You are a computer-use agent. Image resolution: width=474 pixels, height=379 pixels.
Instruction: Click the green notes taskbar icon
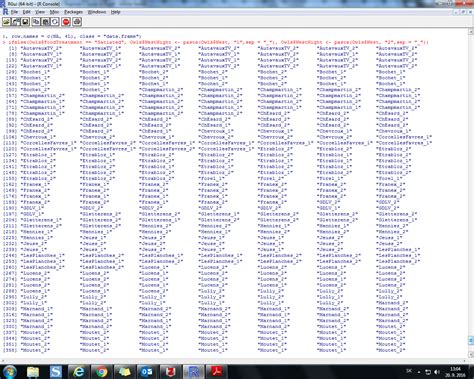click(x=125, y=372)
